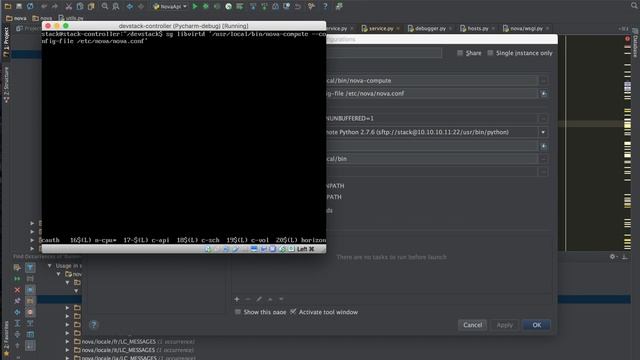
Task: Click the browse button beside the nova-compute script field
Action: coord(543,80)
